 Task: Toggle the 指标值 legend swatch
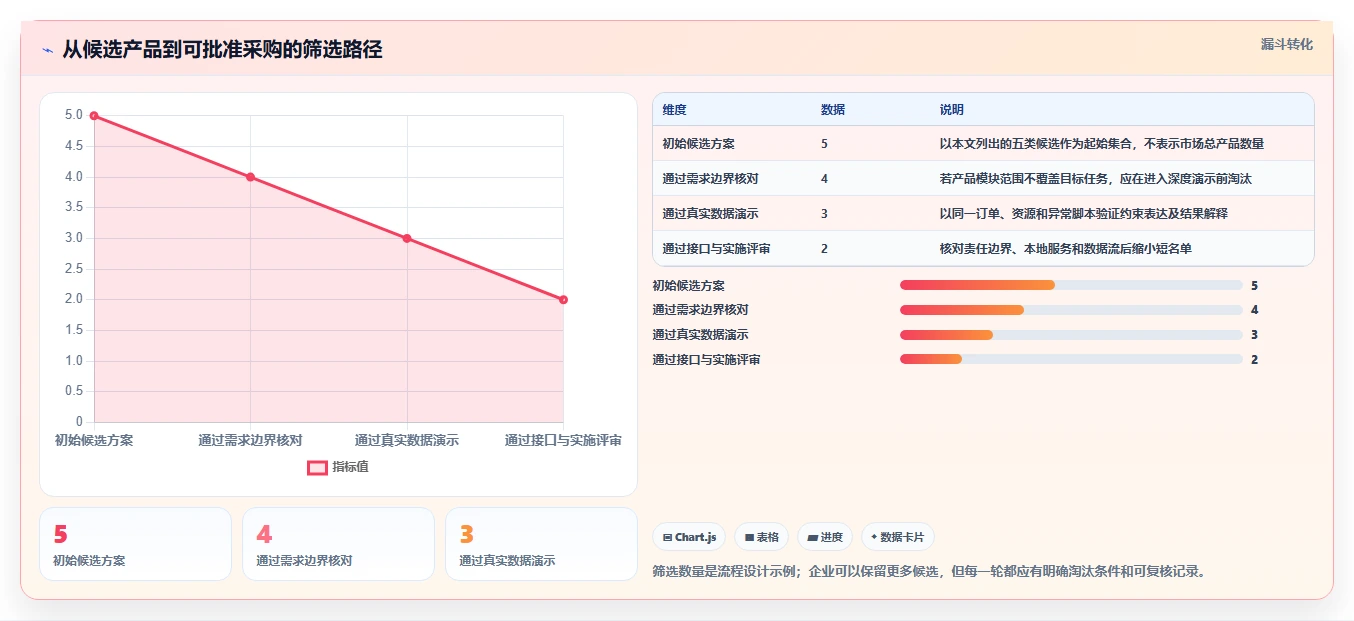click(x=317, y=467)
